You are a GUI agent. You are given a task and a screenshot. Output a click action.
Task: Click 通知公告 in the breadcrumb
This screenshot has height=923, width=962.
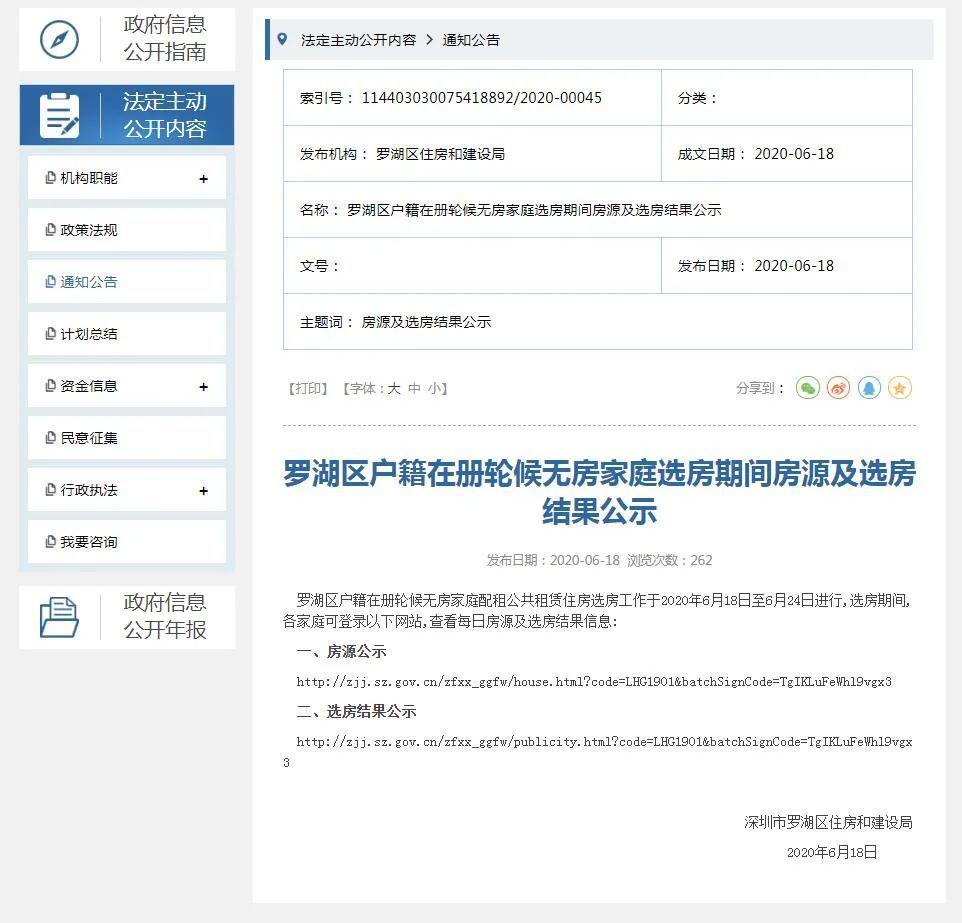[471, 40]
